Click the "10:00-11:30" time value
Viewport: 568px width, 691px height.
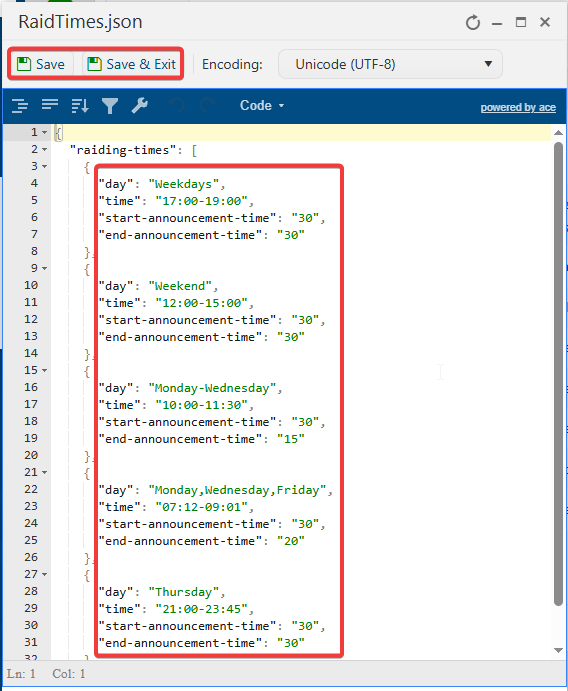pos(201,405)
